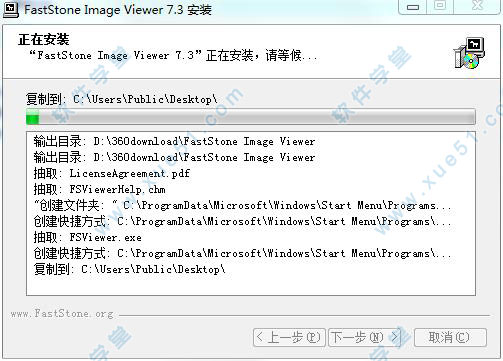The image size is (503, 361).
Task: Click the Next 下一步(N) button
Action: point(364,337)
